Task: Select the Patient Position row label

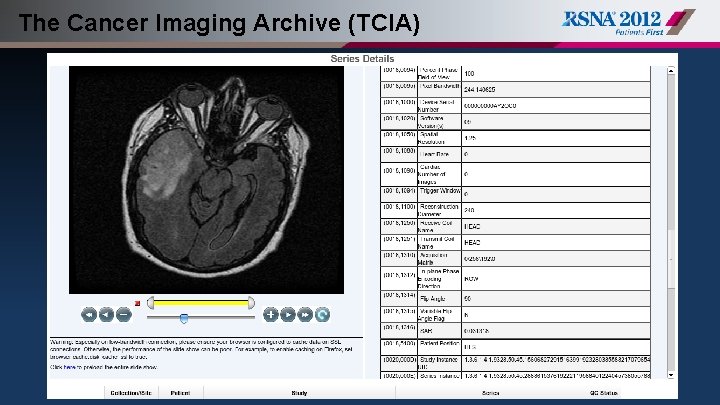Action: pyautogui.click(x=439, y=343)
